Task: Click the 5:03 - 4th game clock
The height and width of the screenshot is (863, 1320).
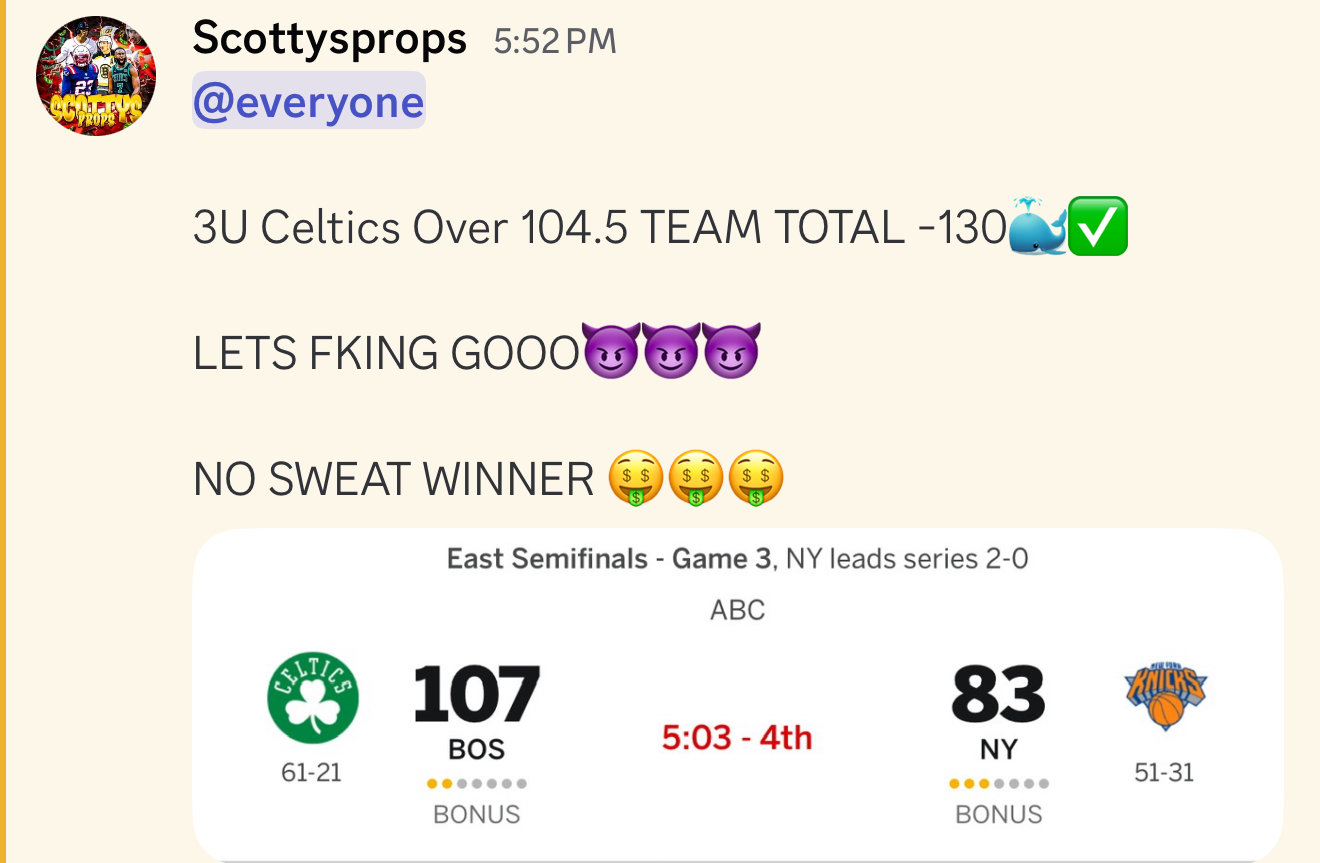Action: [x=737, y=738]
